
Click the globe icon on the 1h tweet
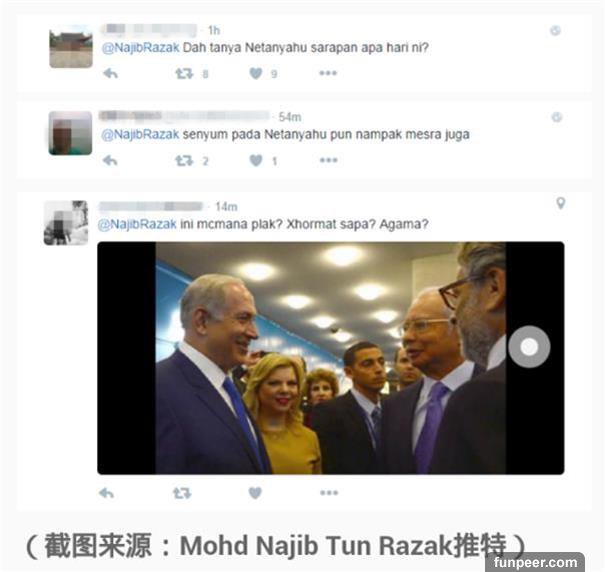555,30
